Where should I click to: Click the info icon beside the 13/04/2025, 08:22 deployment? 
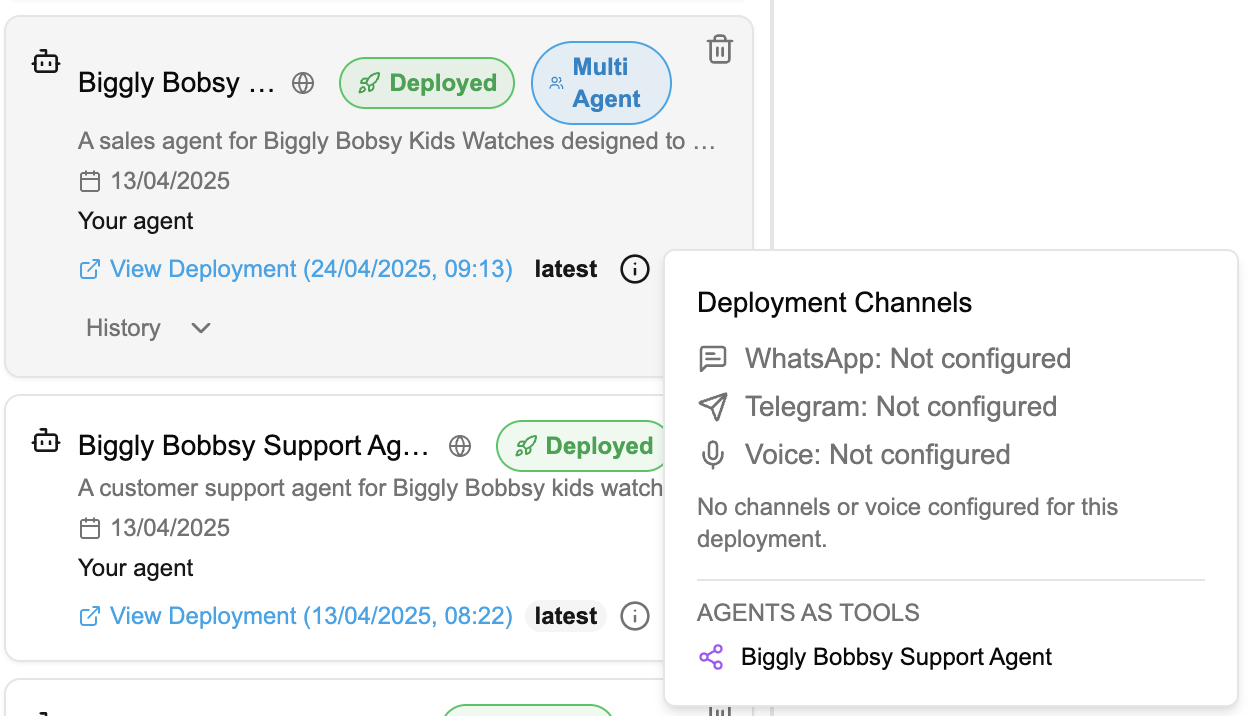(635, 616)
